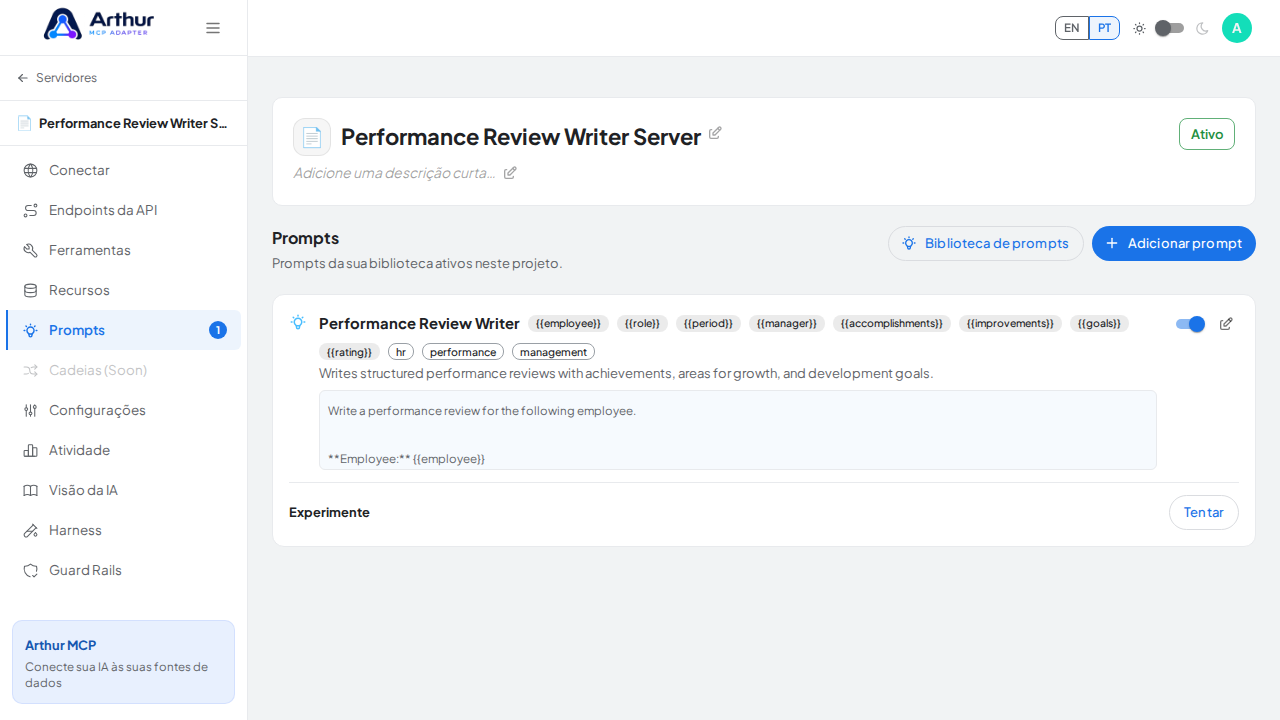Edit the short description pencil icon
1280x720 pixels.
(510, 173)
